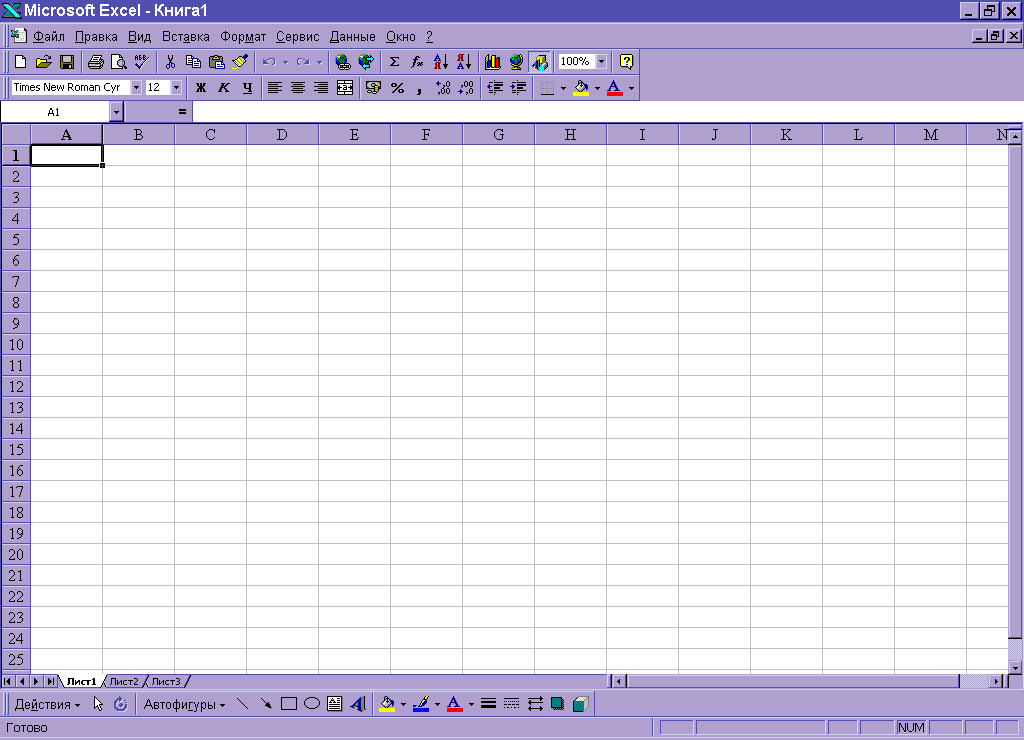
Task: Click Decrease Decimal icon
Action: coord(466,88)
